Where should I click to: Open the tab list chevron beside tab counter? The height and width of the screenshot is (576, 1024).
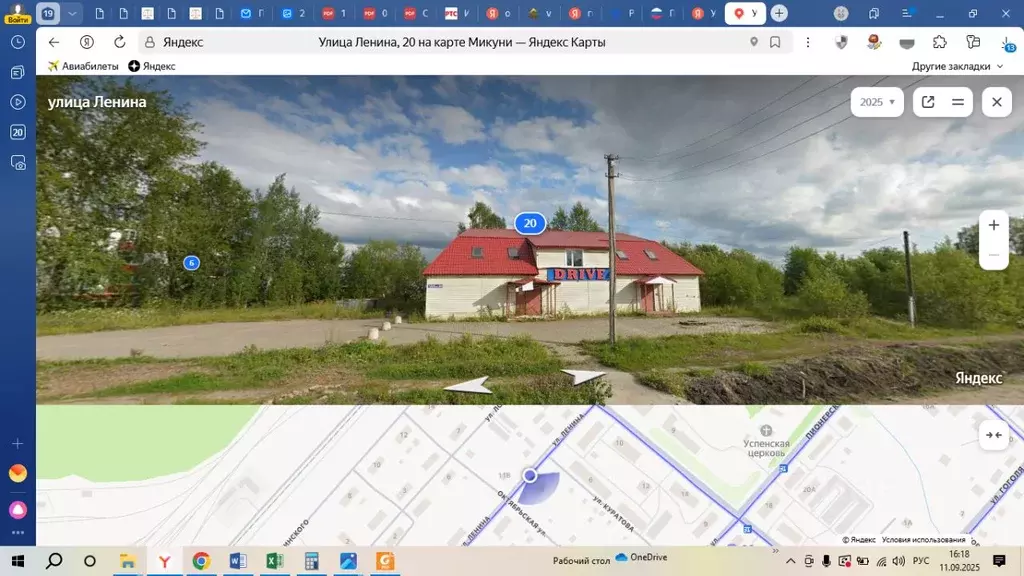coord(70,13)
